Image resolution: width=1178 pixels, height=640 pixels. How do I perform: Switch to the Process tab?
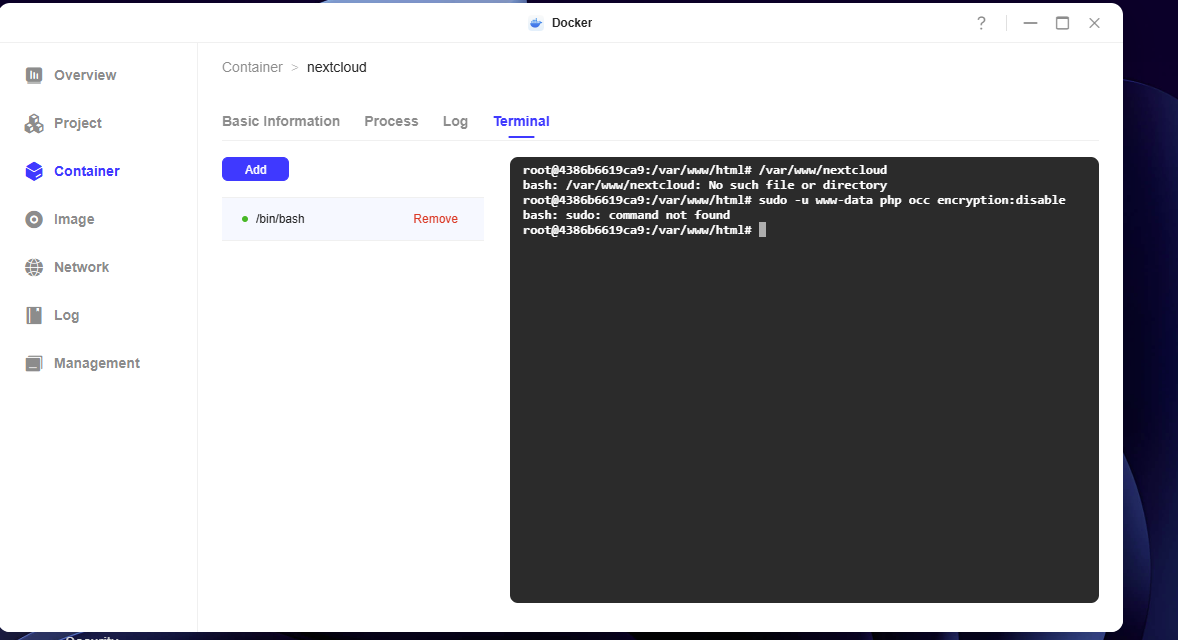click(x=391, y=122)
